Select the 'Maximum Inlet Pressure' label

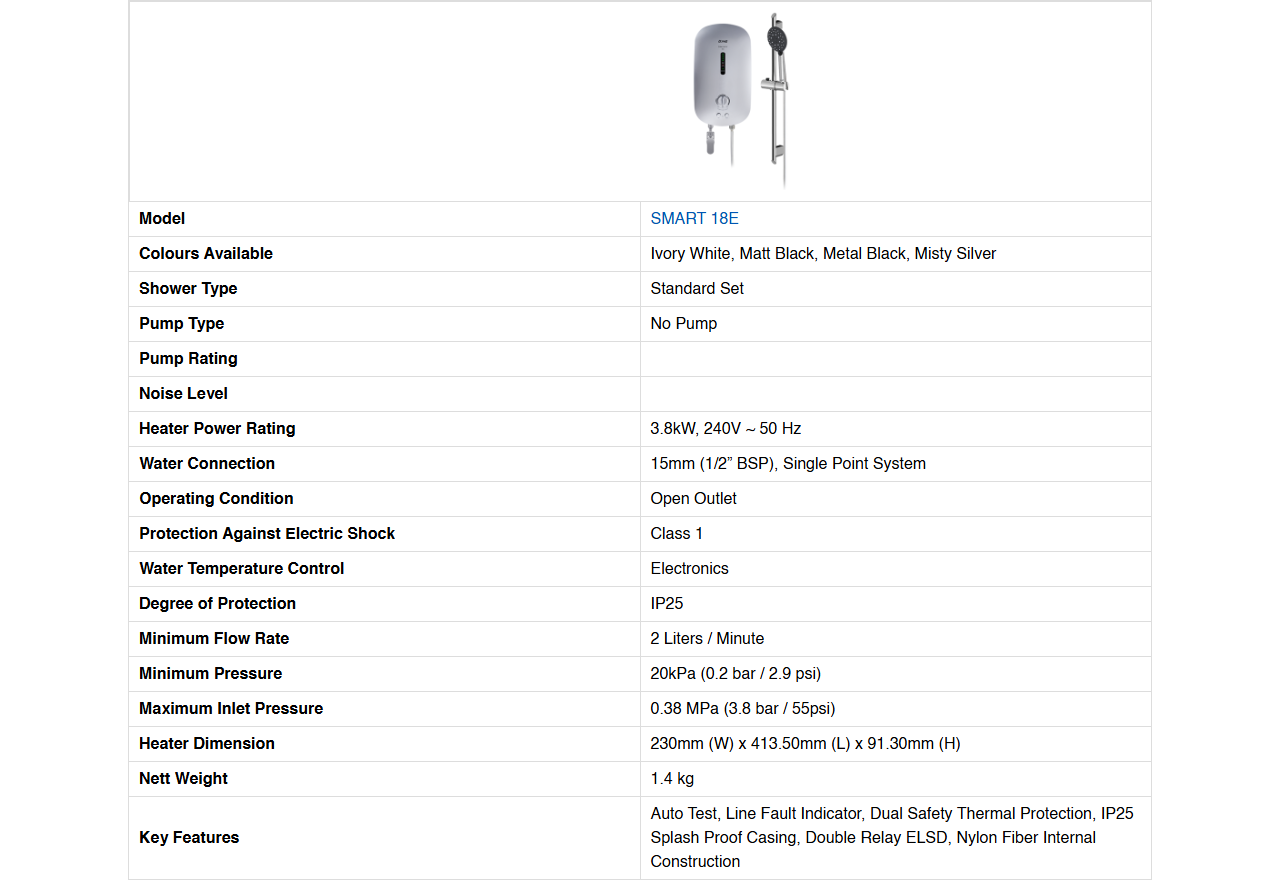tap(231, 708)
